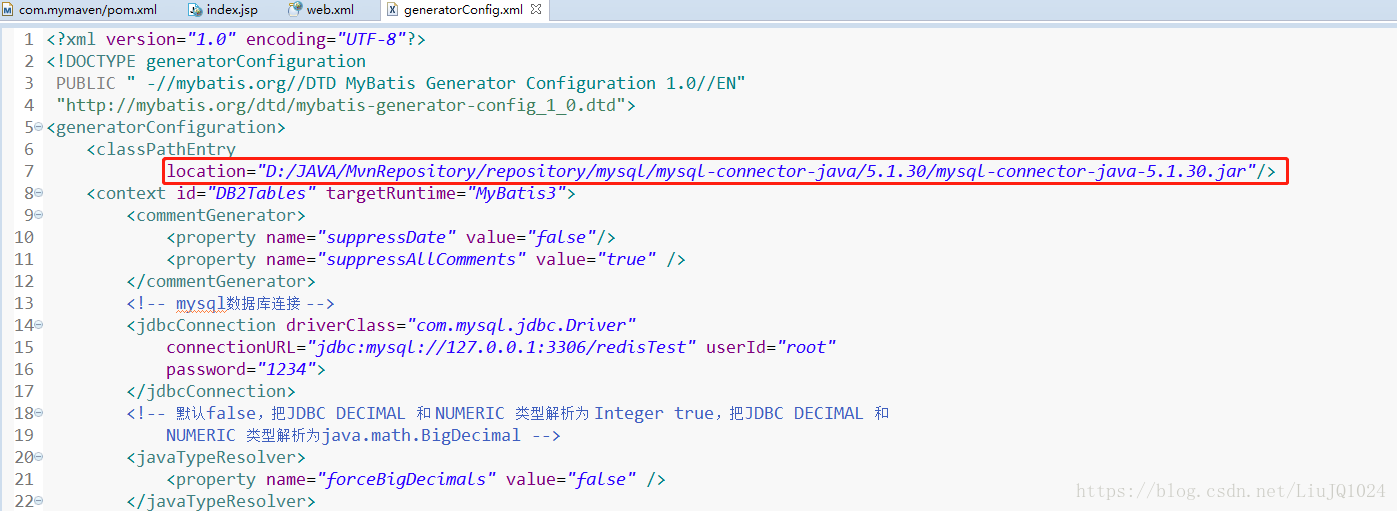Collapse jdbcConnection block at line 14
The width and height of the screenshot is (1397, 511).
click(x=38, y=326)
